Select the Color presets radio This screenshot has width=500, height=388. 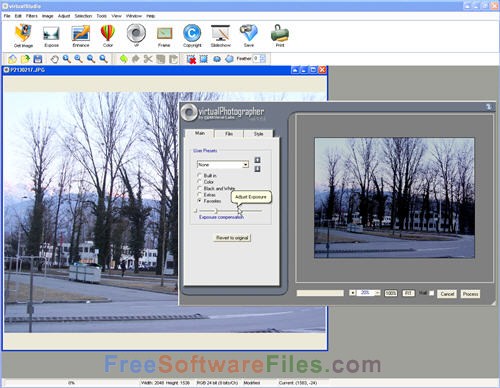point(199,182)
